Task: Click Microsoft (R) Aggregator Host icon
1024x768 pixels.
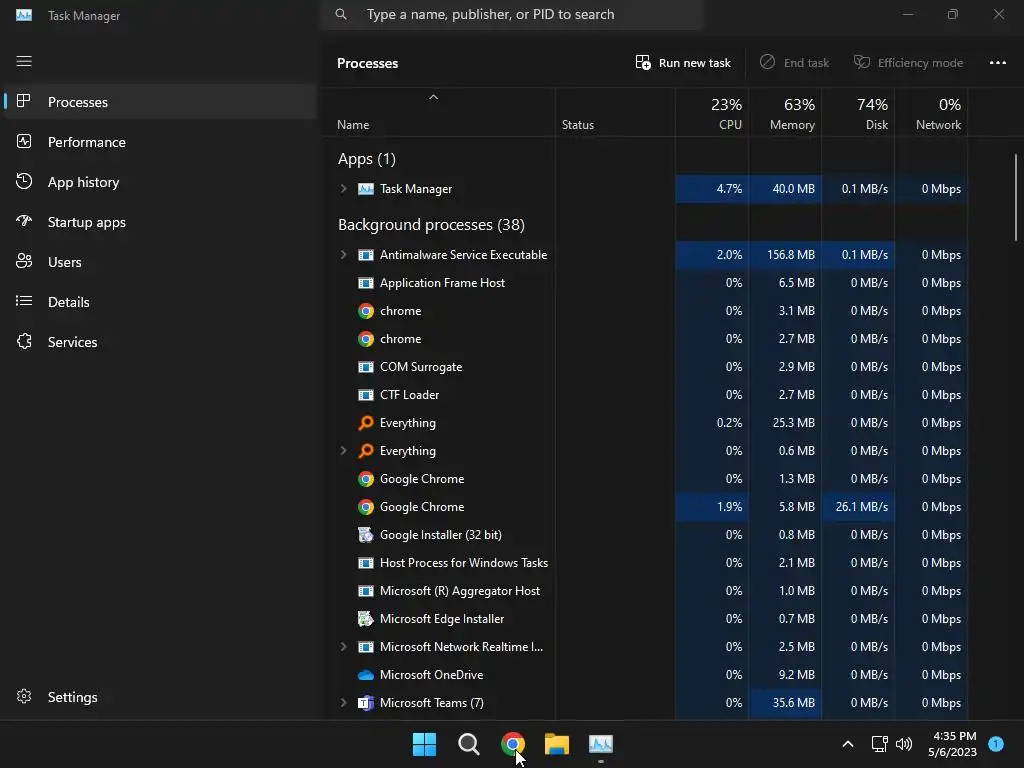Action: point(366,591)
